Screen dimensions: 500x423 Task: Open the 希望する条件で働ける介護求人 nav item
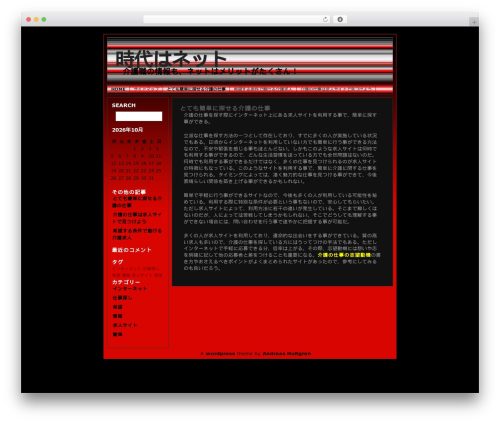tap(263, 89)
